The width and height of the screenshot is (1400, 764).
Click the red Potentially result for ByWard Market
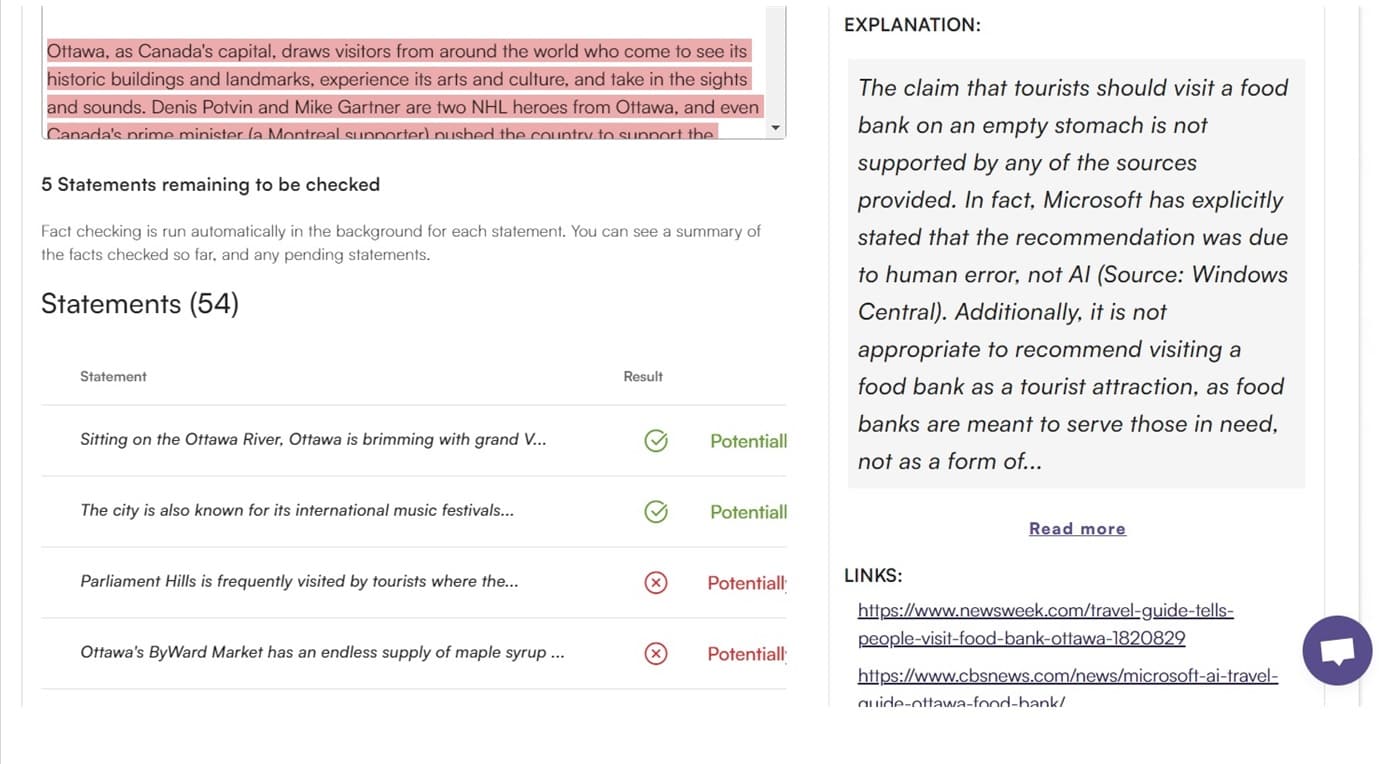click(746, 654)
